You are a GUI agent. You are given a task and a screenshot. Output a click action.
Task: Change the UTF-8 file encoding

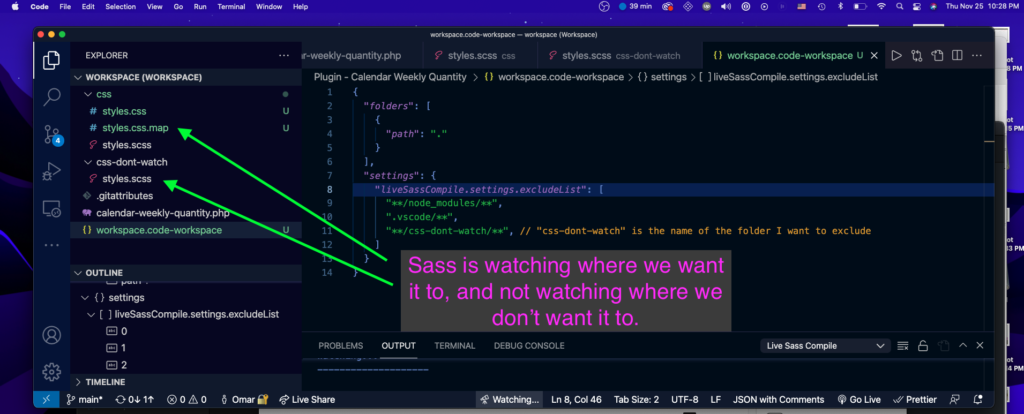pyautogui.click(x=684, y=400)
